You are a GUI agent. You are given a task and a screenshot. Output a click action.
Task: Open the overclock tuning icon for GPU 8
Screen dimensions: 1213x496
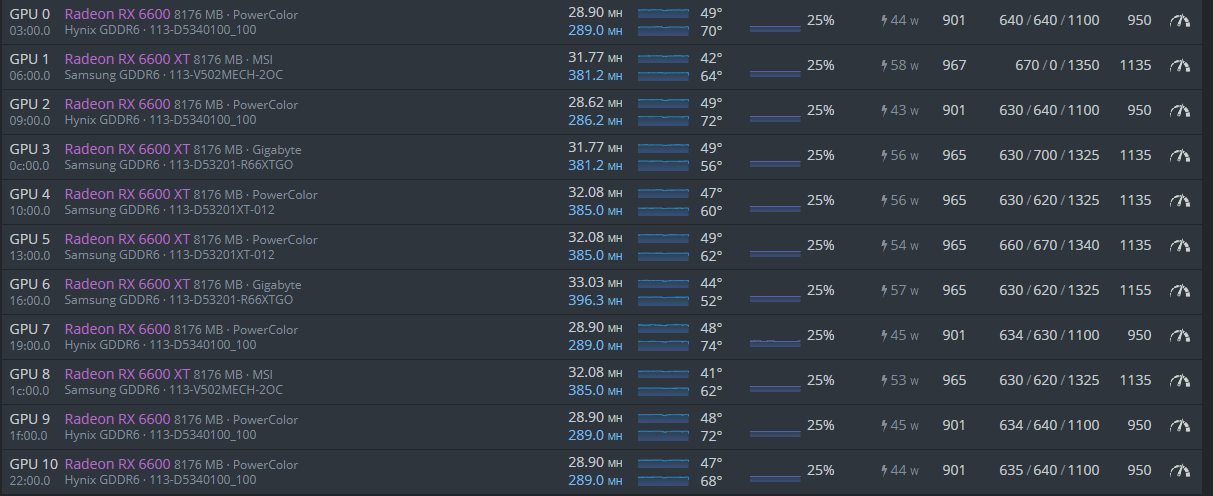point(1180,380)
